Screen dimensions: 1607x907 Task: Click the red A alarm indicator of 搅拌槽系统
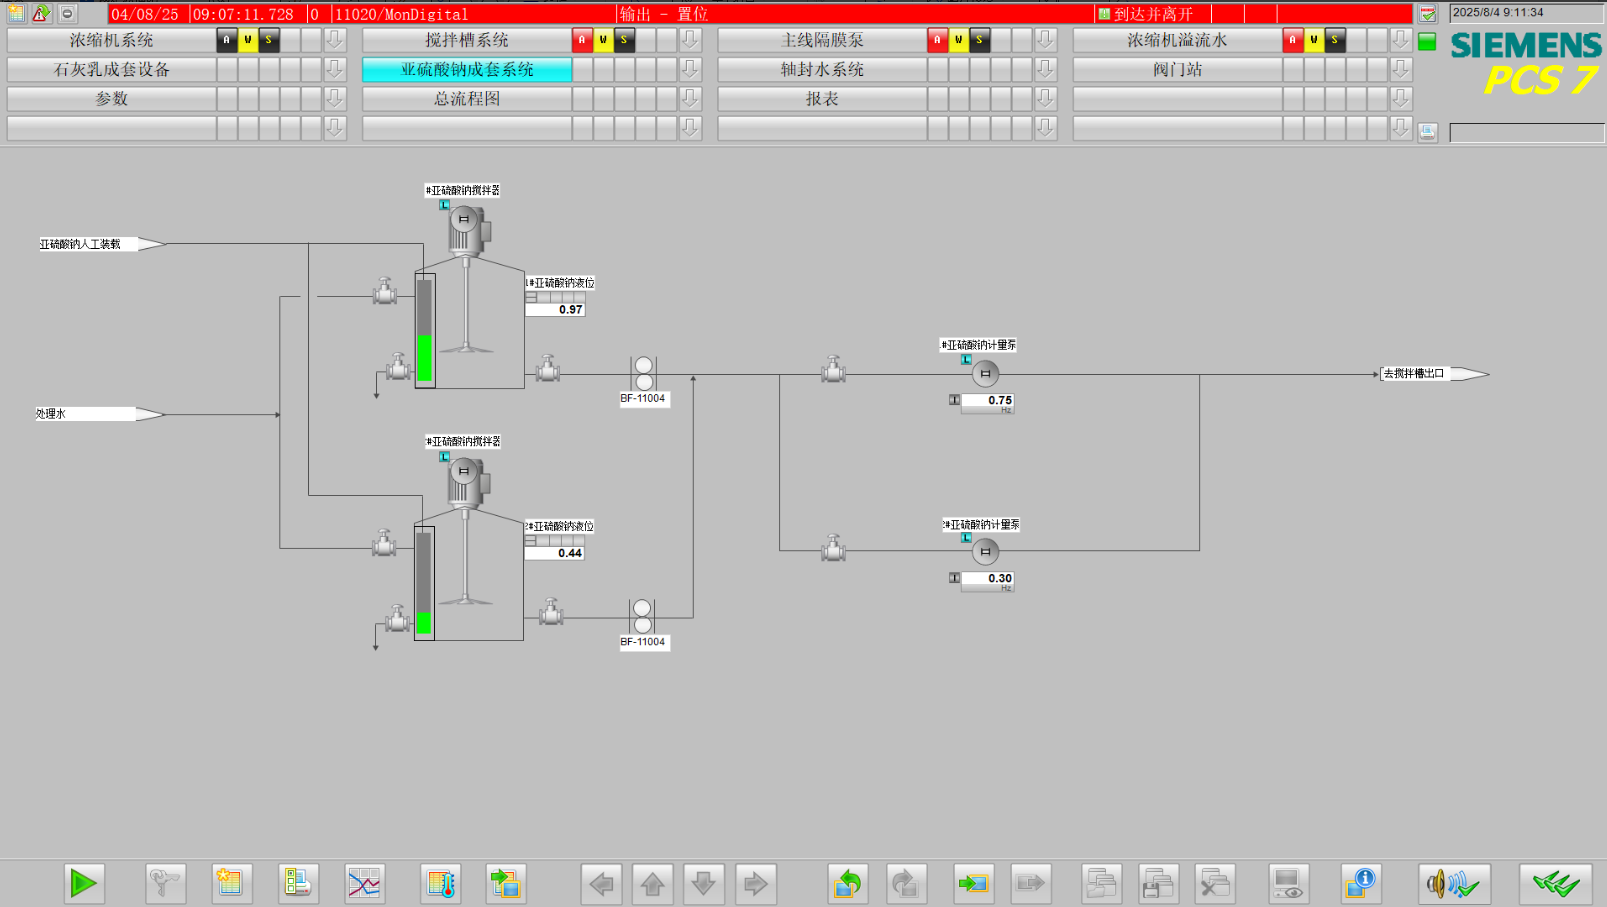[582, 40]
